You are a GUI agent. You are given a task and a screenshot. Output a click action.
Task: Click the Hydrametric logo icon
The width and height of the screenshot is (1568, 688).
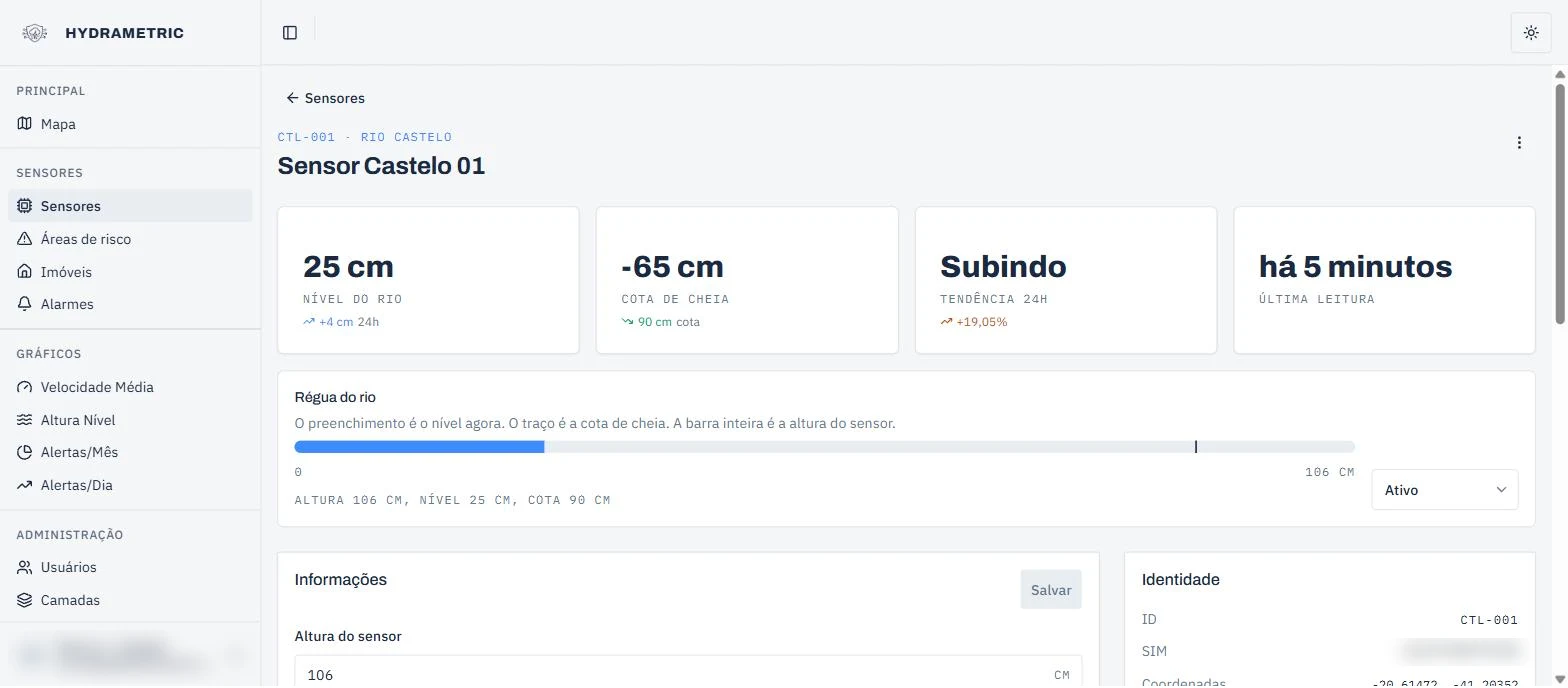click(x=35, y=33)
